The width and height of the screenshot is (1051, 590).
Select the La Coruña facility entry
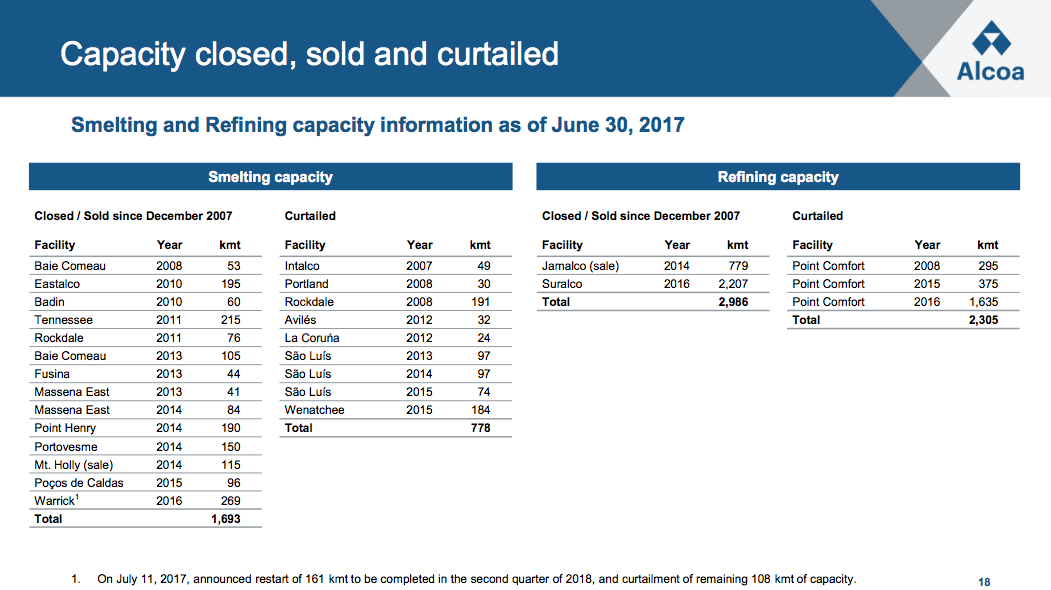click(x=312, y=338)
